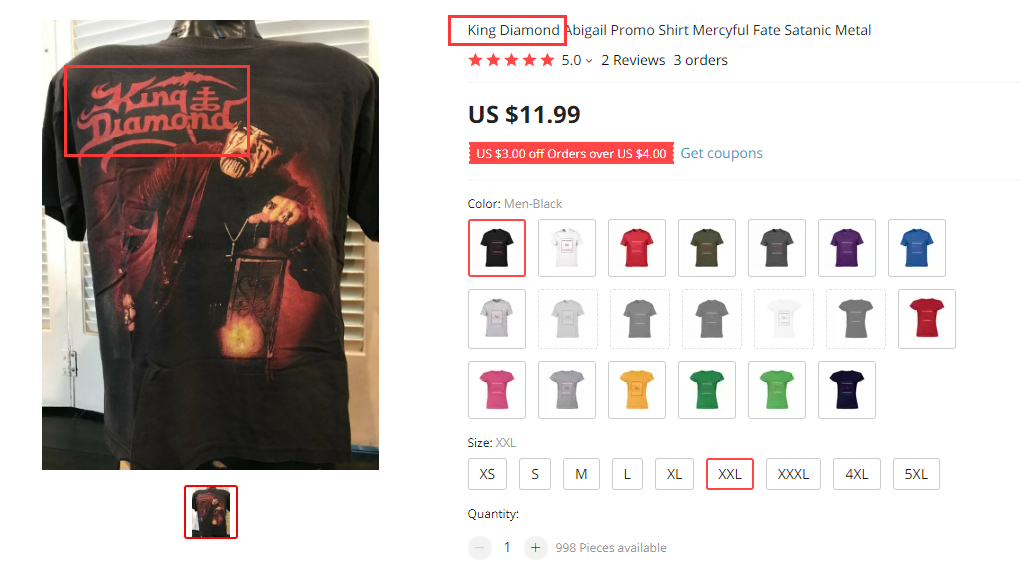Select the black t-shirt color option
The image size is (1028, 573).
pyautogui.click(x=497, y=248)
